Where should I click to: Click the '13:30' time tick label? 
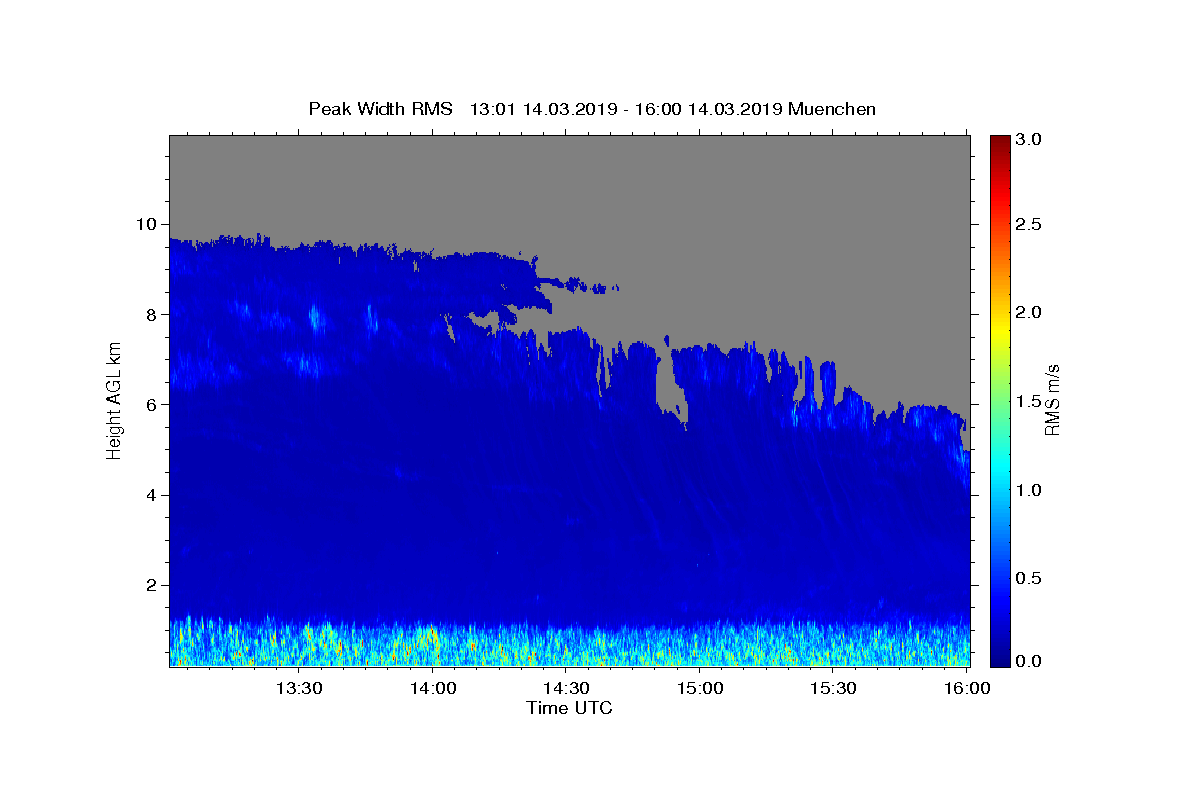[x=298, y=688]
